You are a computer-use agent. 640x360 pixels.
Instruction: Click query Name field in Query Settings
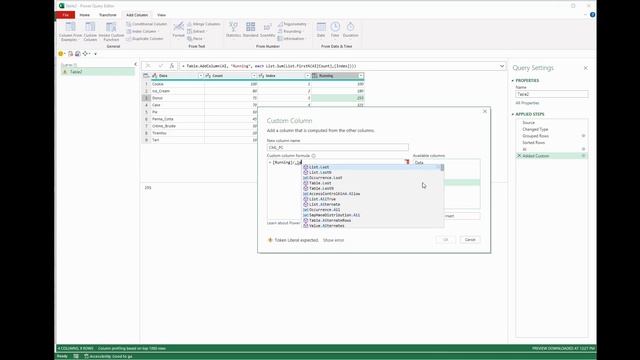pyautogui.click(x=551, y=94)
